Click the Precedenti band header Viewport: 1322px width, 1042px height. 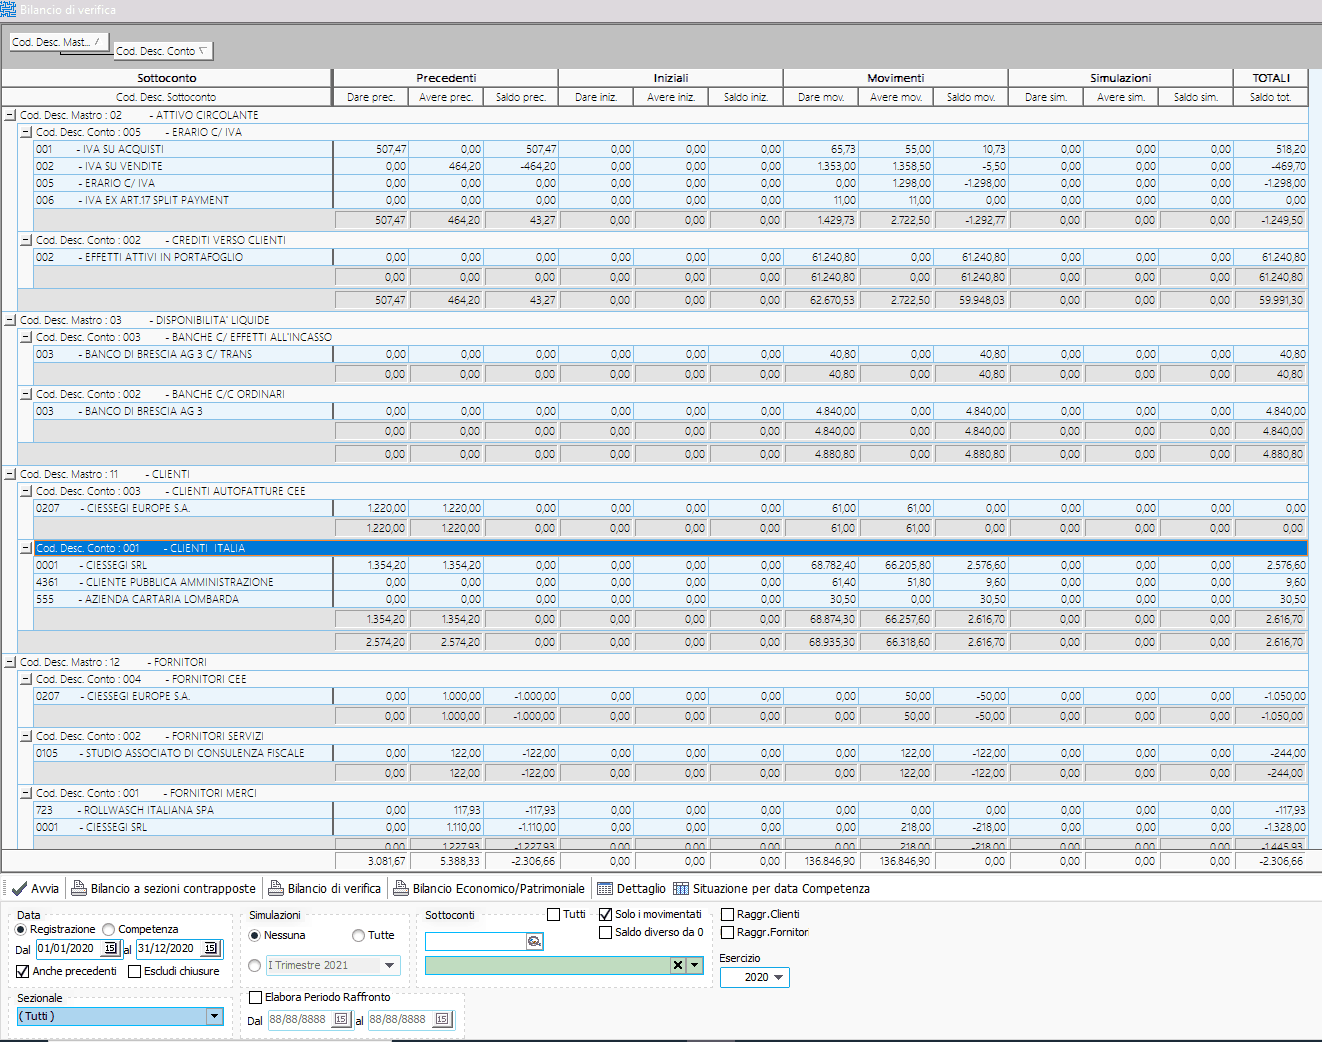click(446, 78)
